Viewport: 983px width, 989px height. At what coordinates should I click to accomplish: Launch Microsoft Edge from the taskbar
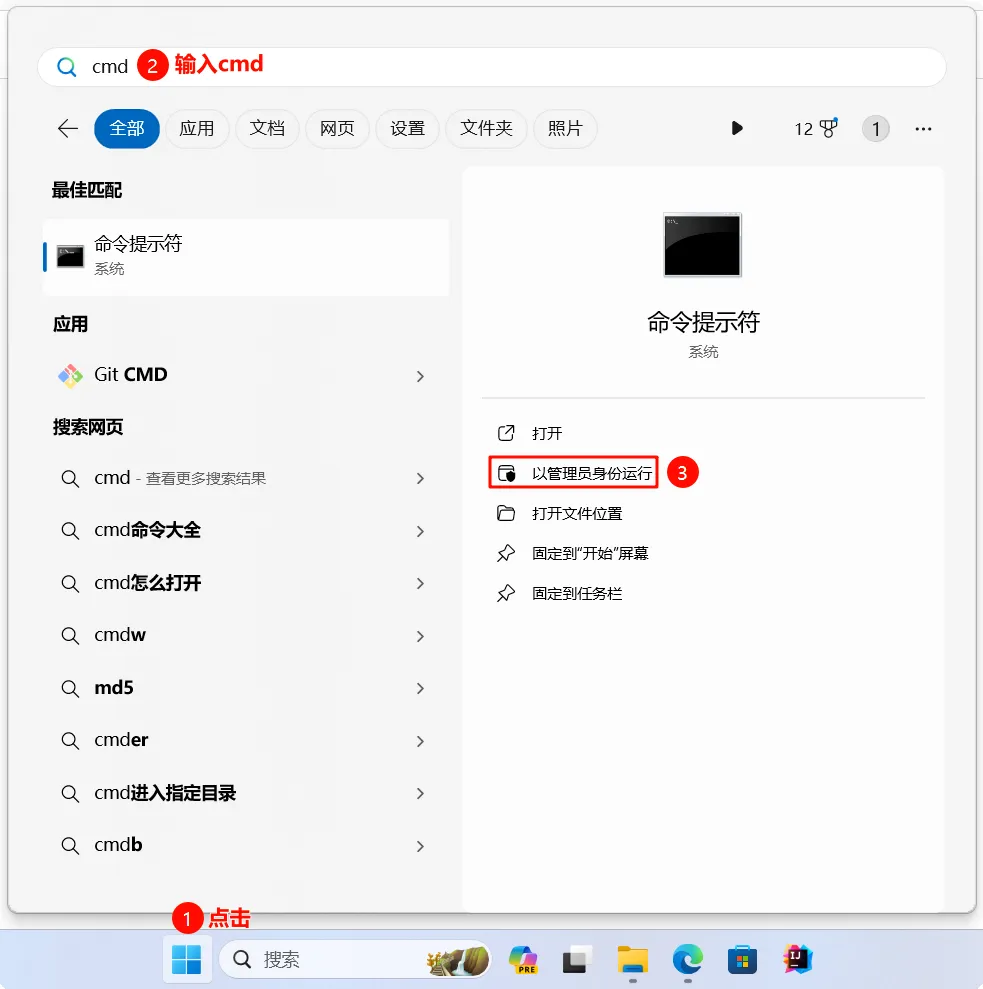(x=687, y=960)
